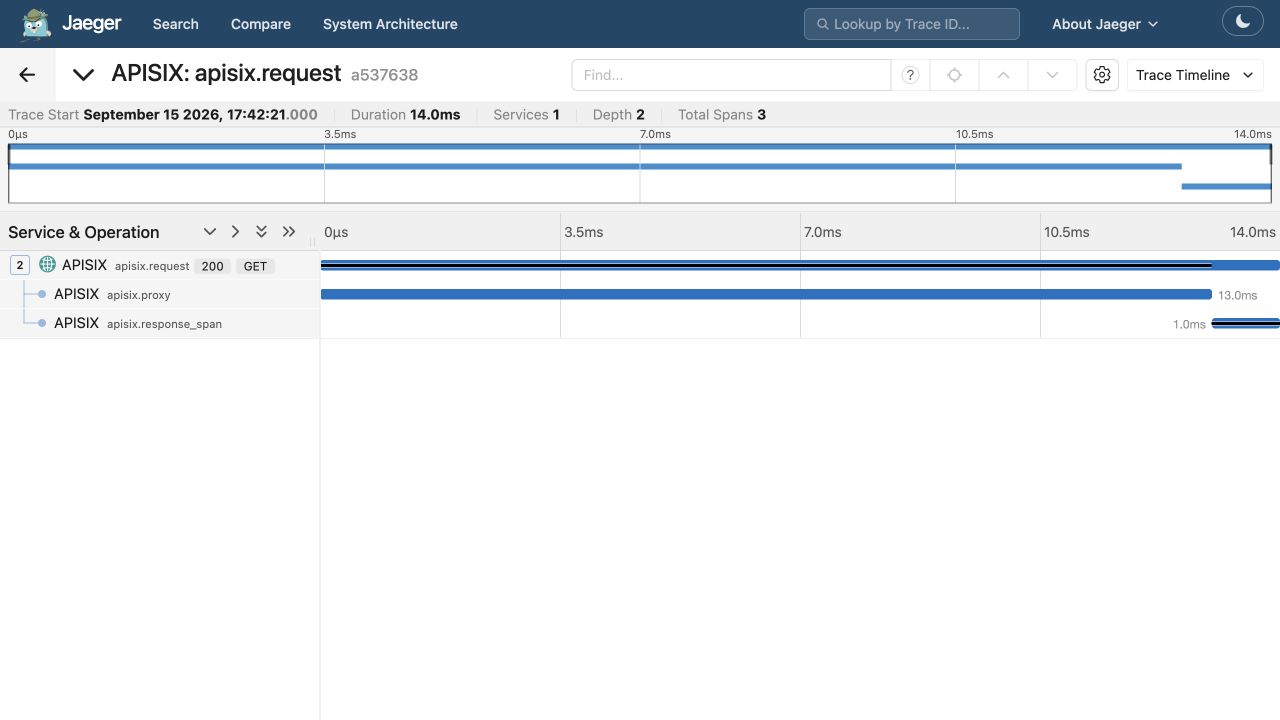Collapse all spans with double-right chevron
The width and height of the screenshot is (1280, 720).
click(x=289, y=232)
